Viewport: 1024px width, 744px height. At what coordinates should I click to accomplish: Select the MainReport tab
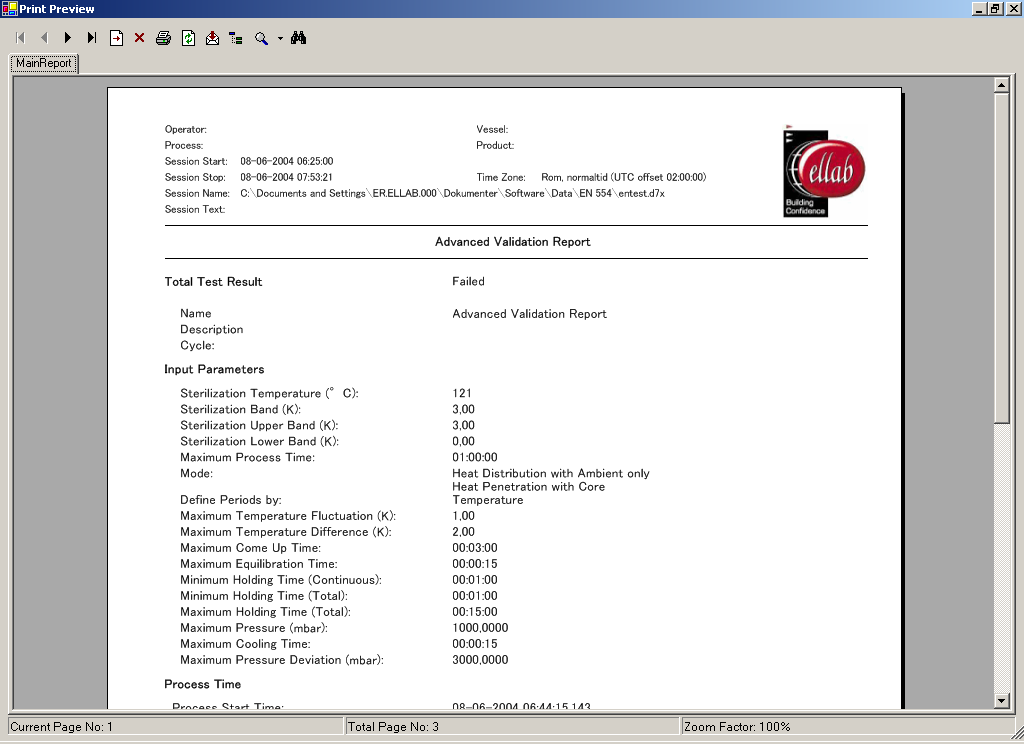click(44, 63)
